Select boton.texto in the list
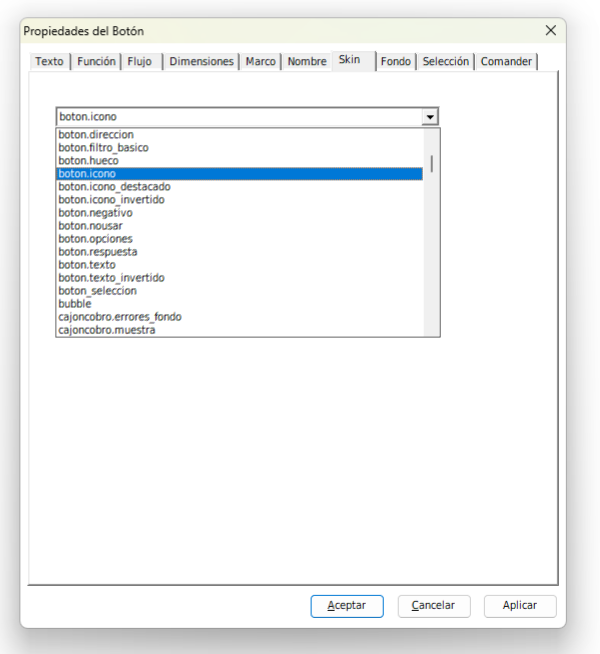Viewport: 600px width, 654px height. [240, 265]
